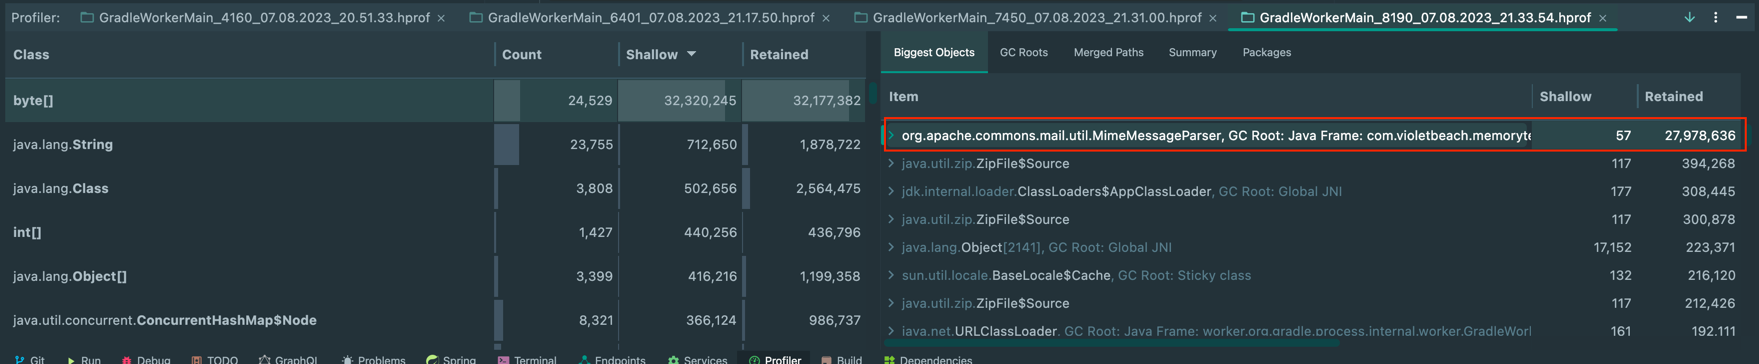Switch to the Merged Paths tab
Viewport: 1759px width, 364px height.
(1108, 53)
